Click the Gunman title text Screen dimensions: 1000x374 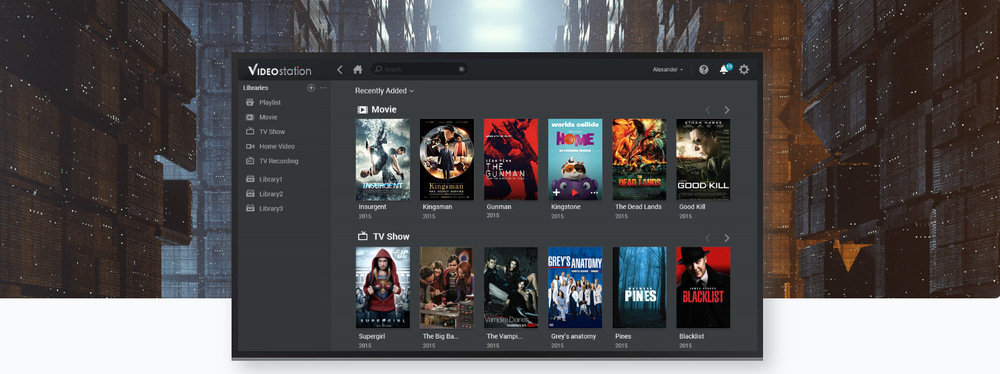click(499, 207)
